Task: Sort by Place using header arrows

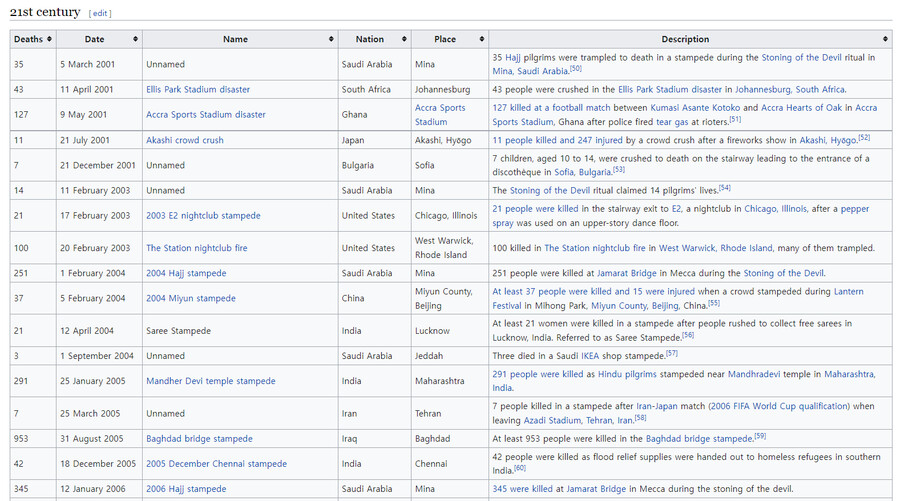Action: [x=481, y=39]
